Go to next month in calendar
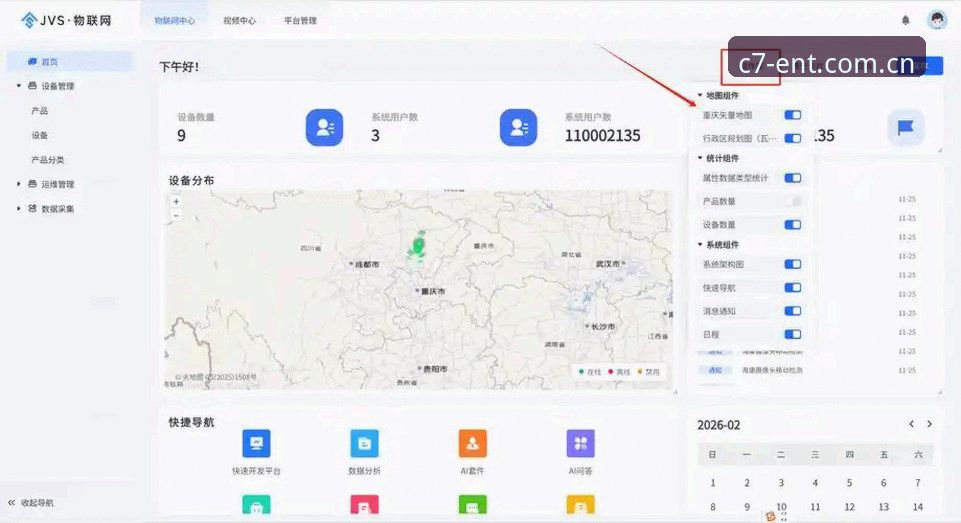The width and height of the screenshot is (961, 523). tap(930, 424)
